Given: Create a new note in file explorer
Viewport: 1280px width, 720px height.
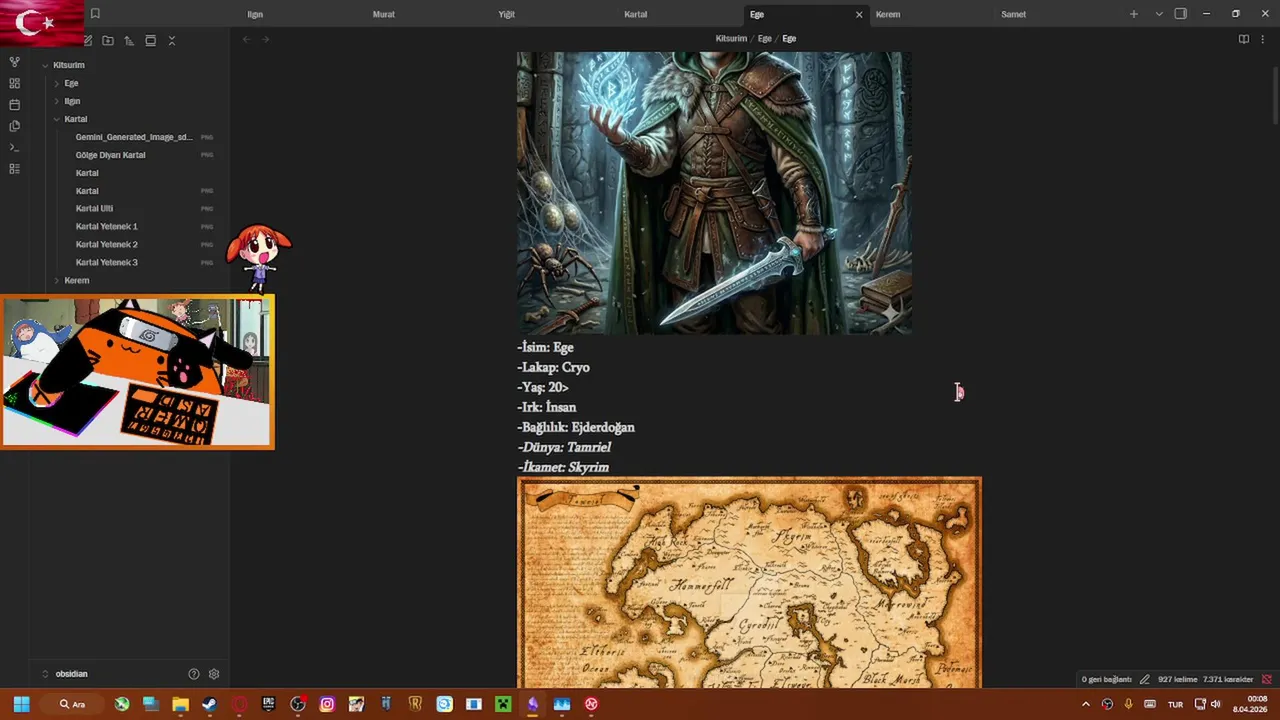Looking at the screenshot, I should point(88,41).
